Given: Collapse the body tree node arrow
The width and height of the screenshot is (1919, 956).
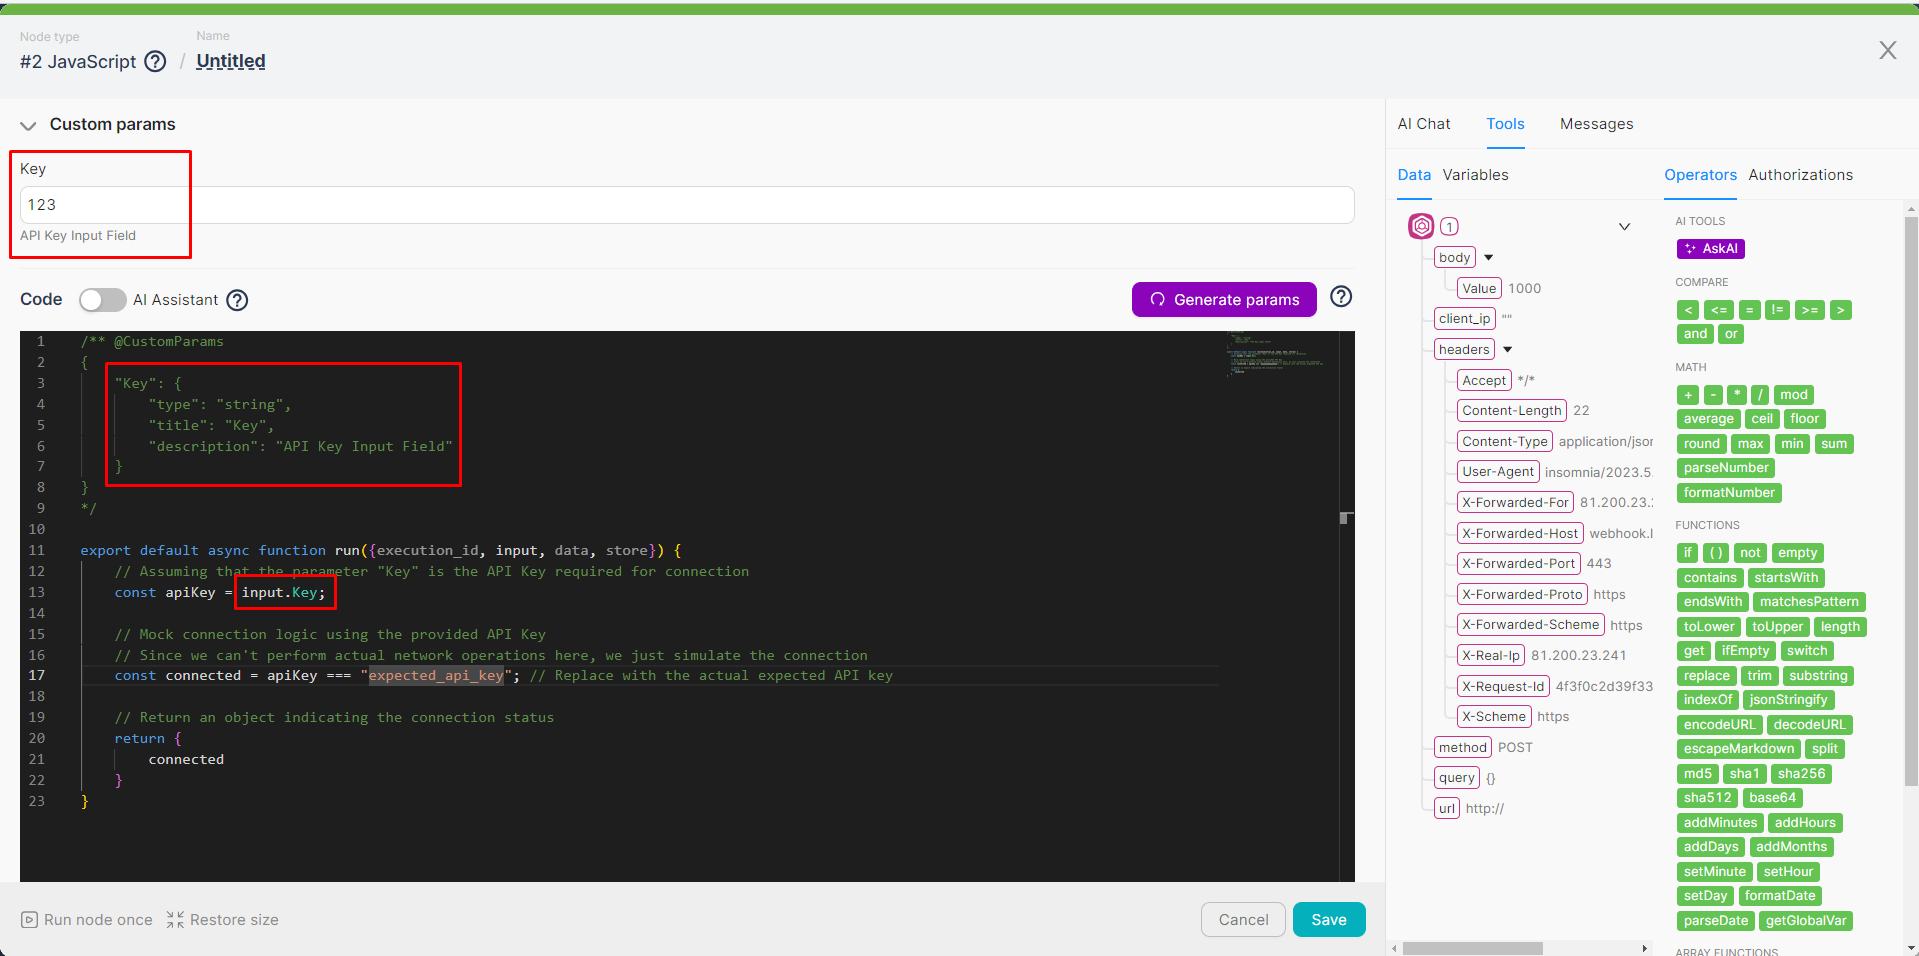Looking at the screenshot, I should coord(1488,258).
